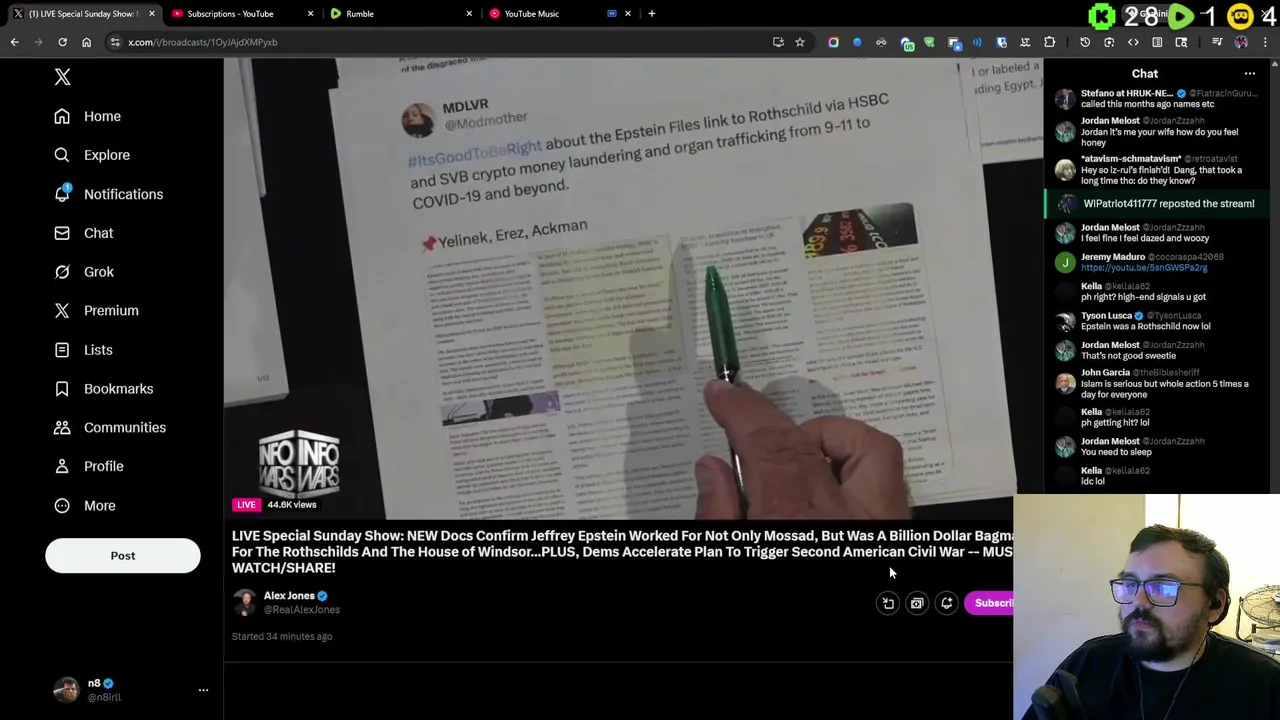Reload the page
The width and height of the screenshot is (1280, 720).
click(x=62, y=42)
